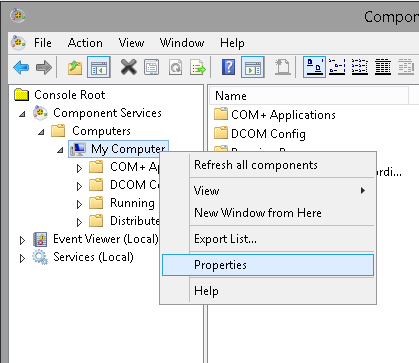Choose Refresh all components from context menu
The width and height of the screenshot is (419, 363).
(268, 165)
